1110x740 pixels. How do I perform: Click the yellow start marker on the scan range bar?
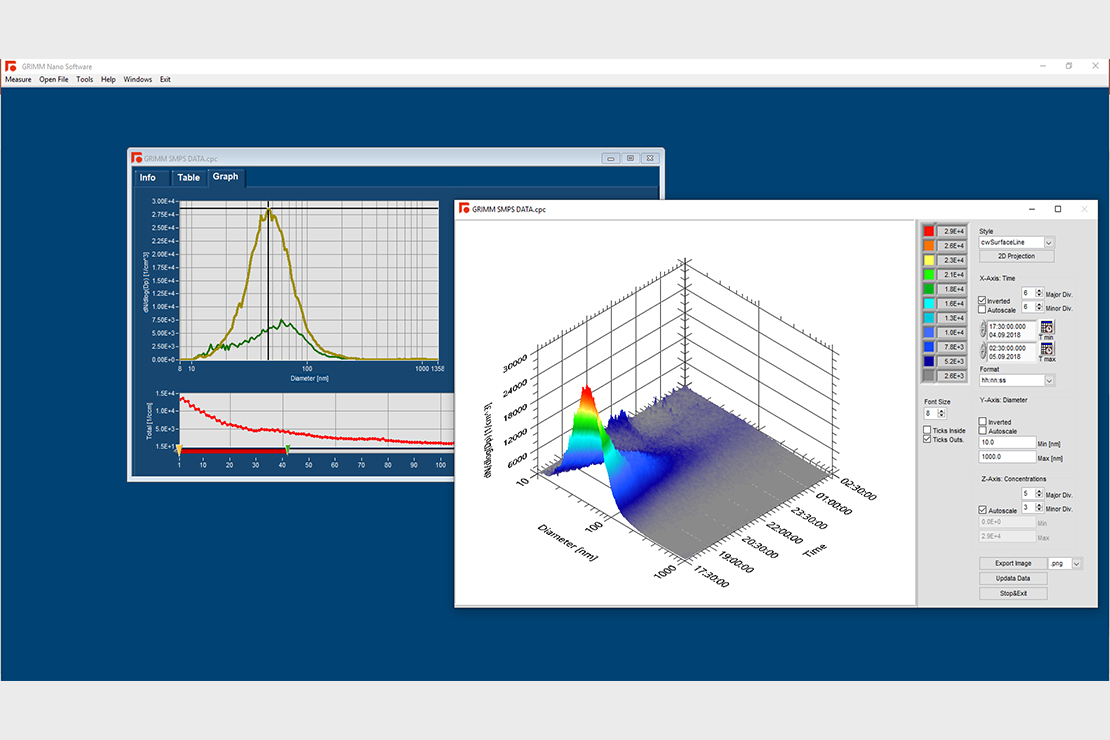[x=179, y=450]
